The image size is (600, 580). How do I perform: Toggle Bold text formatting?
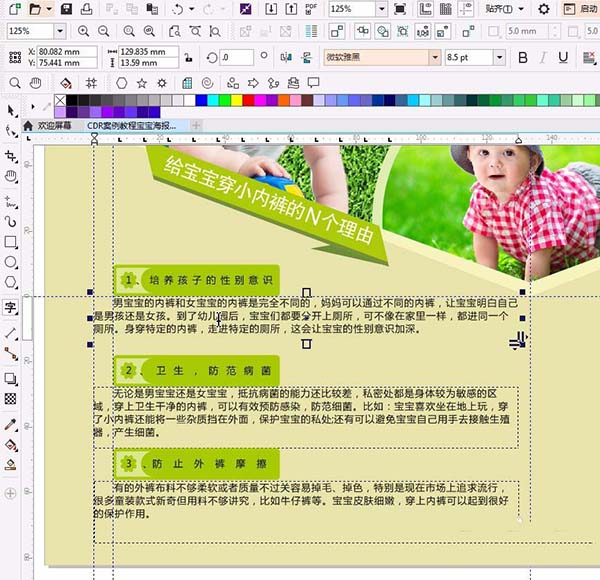click(x=523, y=58)
